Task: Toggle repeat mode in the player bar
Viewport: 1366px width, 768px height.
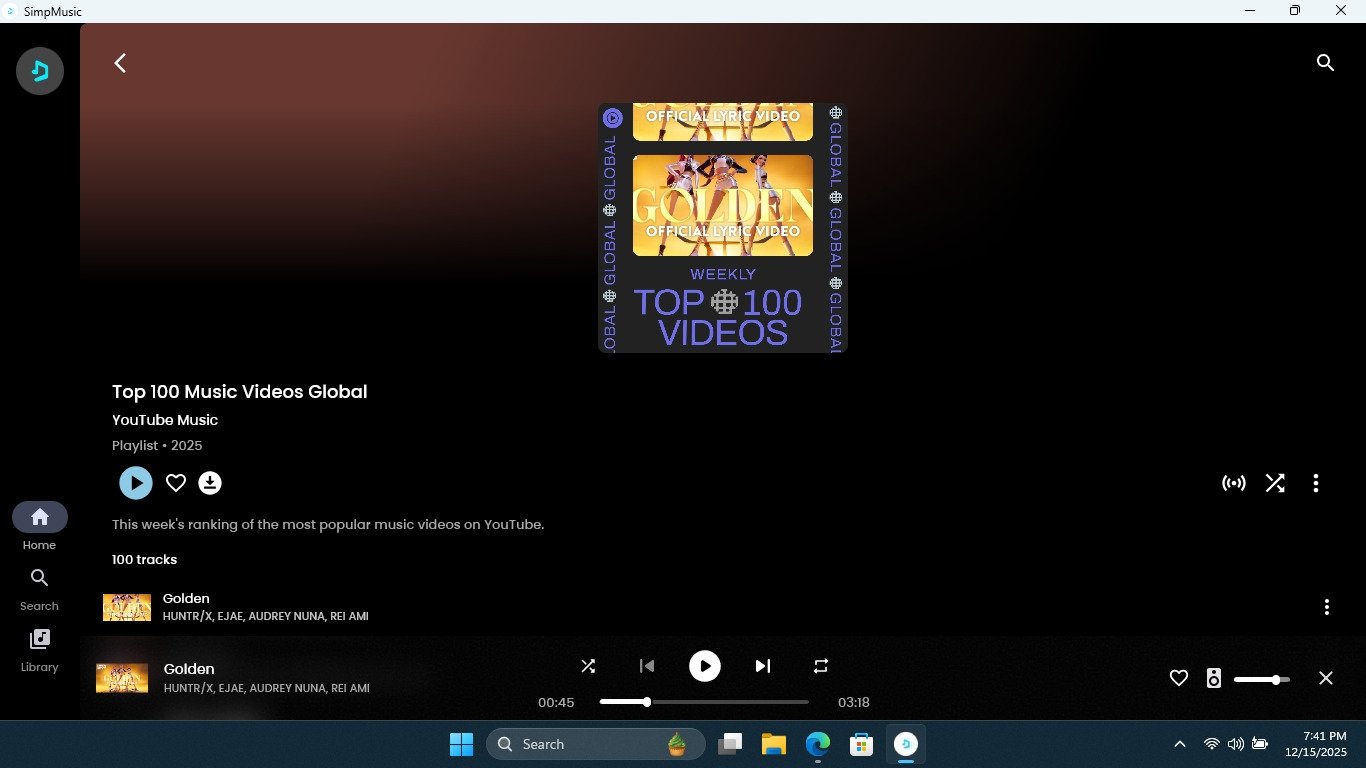Action: tap(821, 666)
